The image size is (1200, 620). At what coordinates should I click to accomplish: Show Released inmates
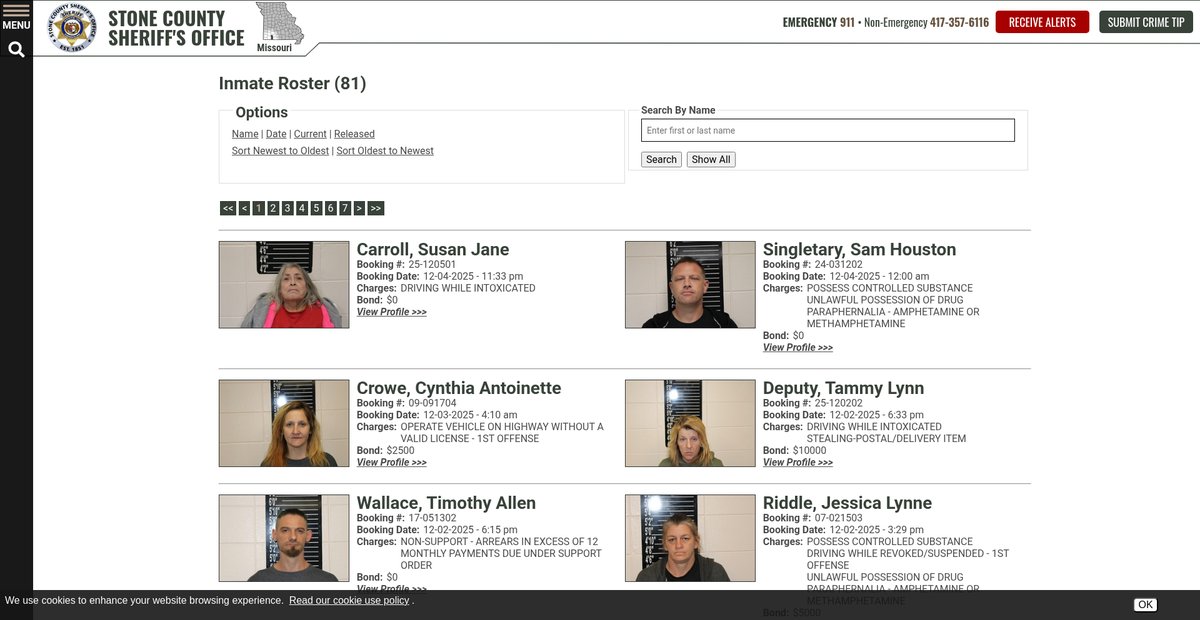point(354,134)
